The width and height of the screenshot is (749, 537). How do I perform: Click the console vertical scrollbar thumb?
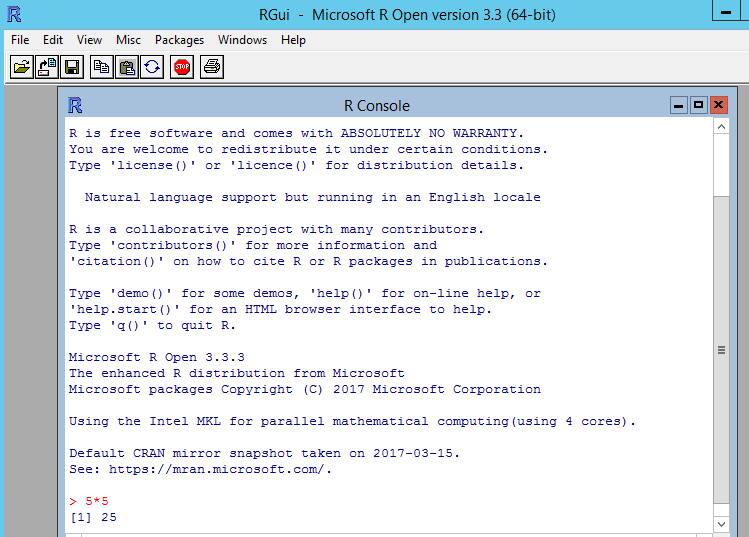click(721, 350)
